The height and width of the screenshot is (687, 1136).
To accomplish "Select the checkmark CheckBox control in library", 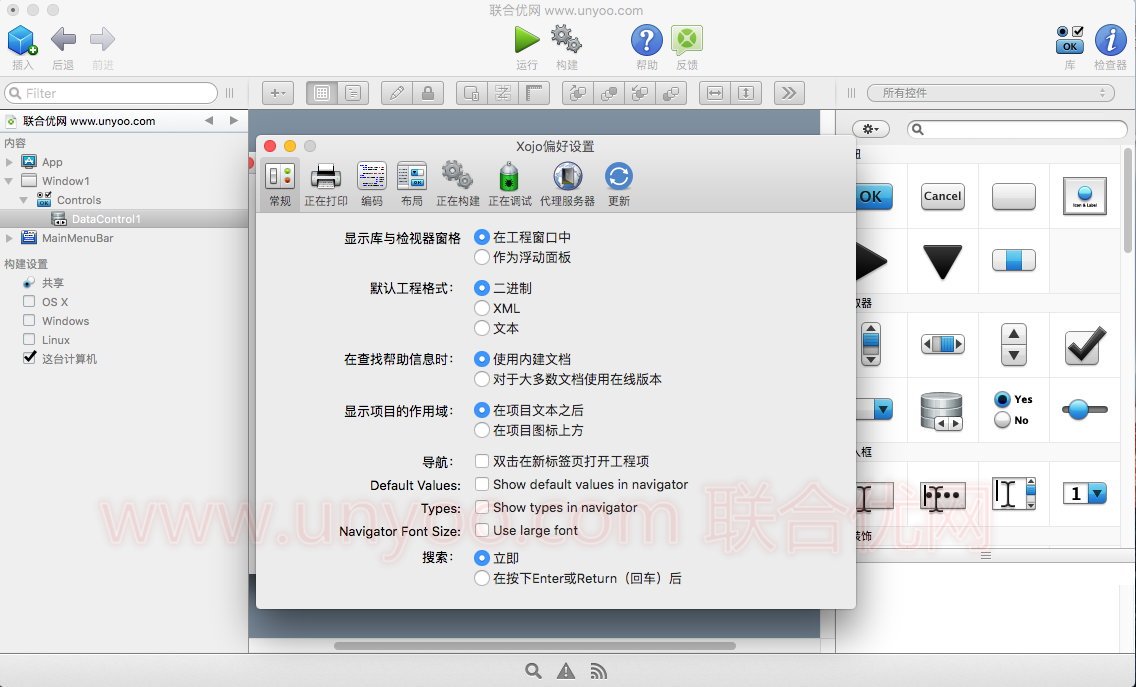I will [x=1085, y=345].
